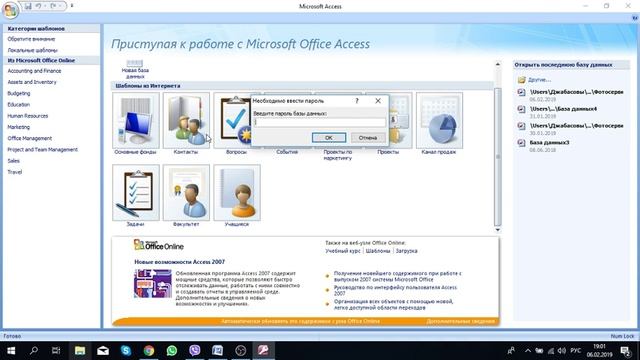
Task: Open Assets and Inventory category
Action: (x=32, y=82)
